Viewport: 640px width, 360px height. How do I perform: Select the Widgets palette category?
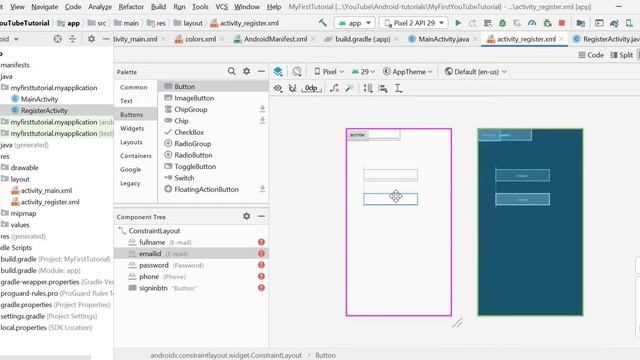(132, 129)
